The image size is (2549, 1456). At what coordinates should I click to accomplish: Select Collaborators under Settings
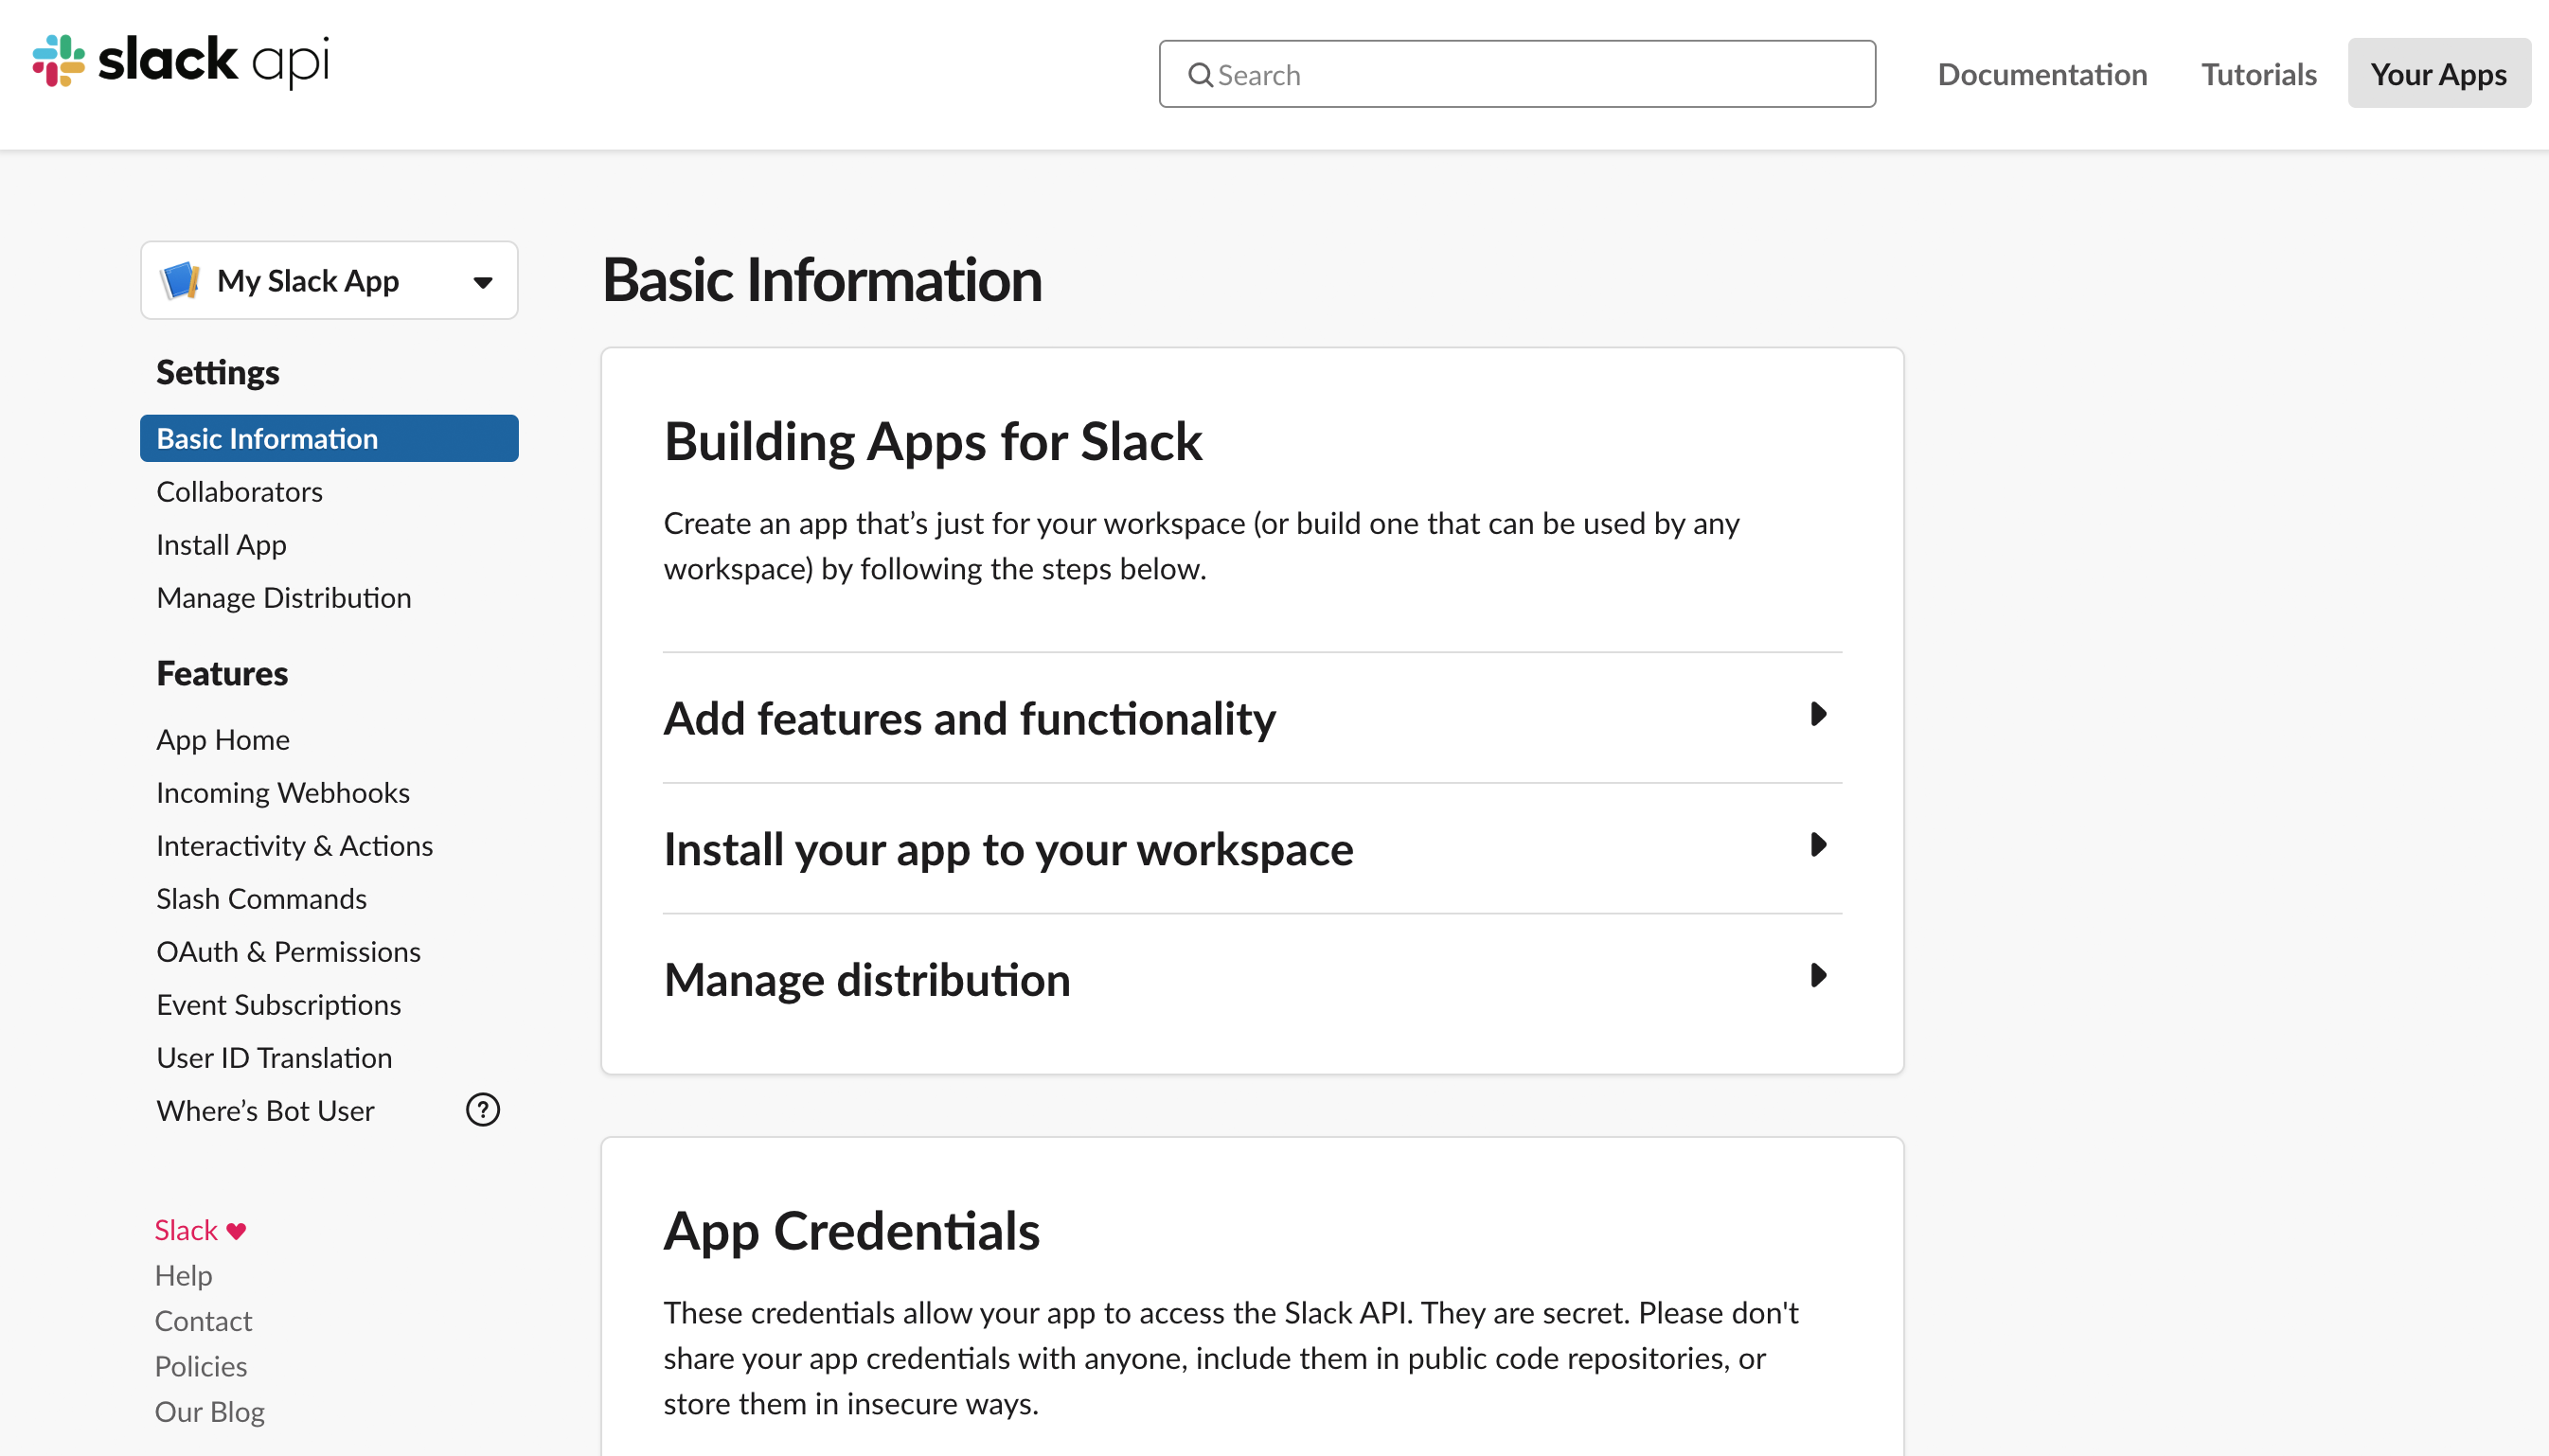[239, 491]
